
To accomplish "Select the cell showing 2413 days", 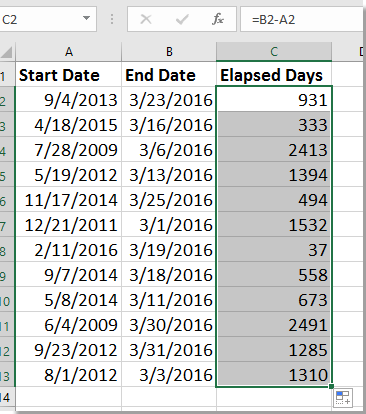I will (274, 150).
